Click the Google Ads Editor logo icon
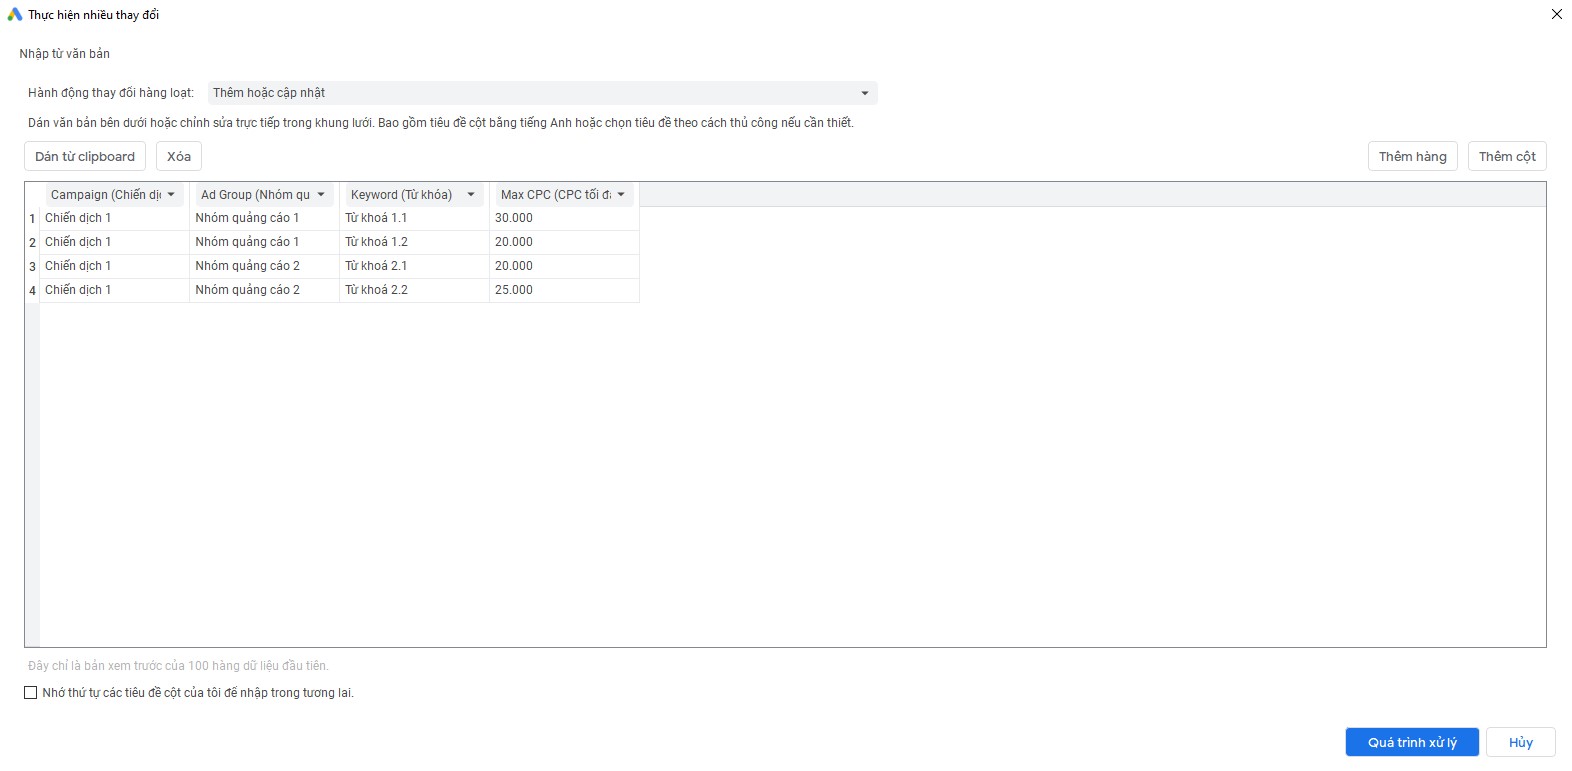Screen dimensions: 1572x771 click(14, 15)
